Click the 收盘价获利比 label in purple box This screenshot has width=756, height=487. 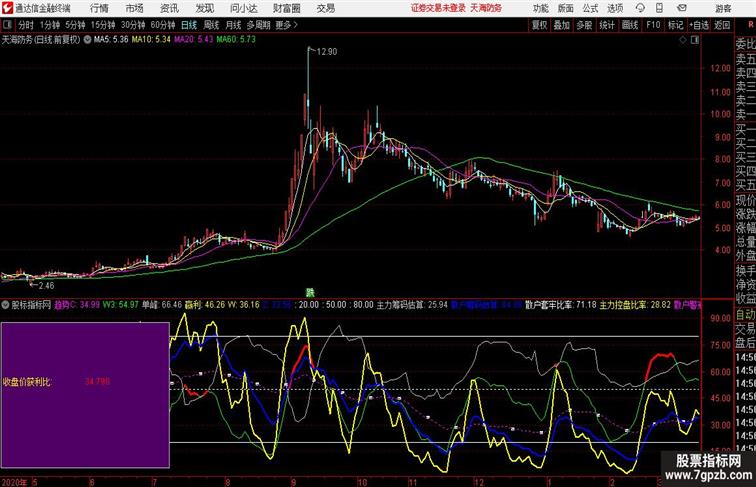[27, 382]
